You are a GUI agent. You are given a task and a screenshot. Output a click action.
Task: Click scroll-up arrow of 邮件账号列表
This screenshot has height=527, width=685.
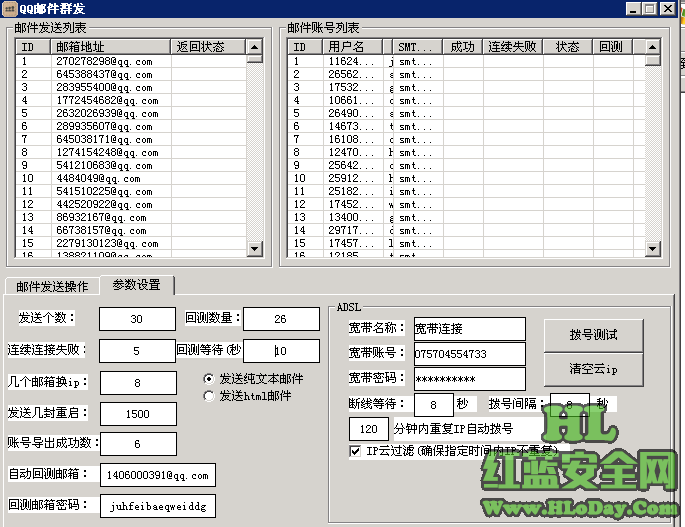(x=652, y=47)
